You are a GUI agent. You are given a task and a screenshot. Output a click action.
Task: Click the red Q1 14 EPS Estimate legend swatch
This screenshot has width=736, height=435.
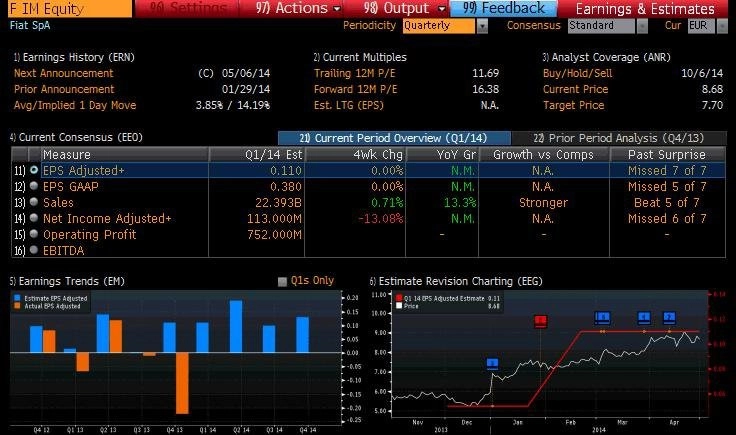tap(399, 298)
